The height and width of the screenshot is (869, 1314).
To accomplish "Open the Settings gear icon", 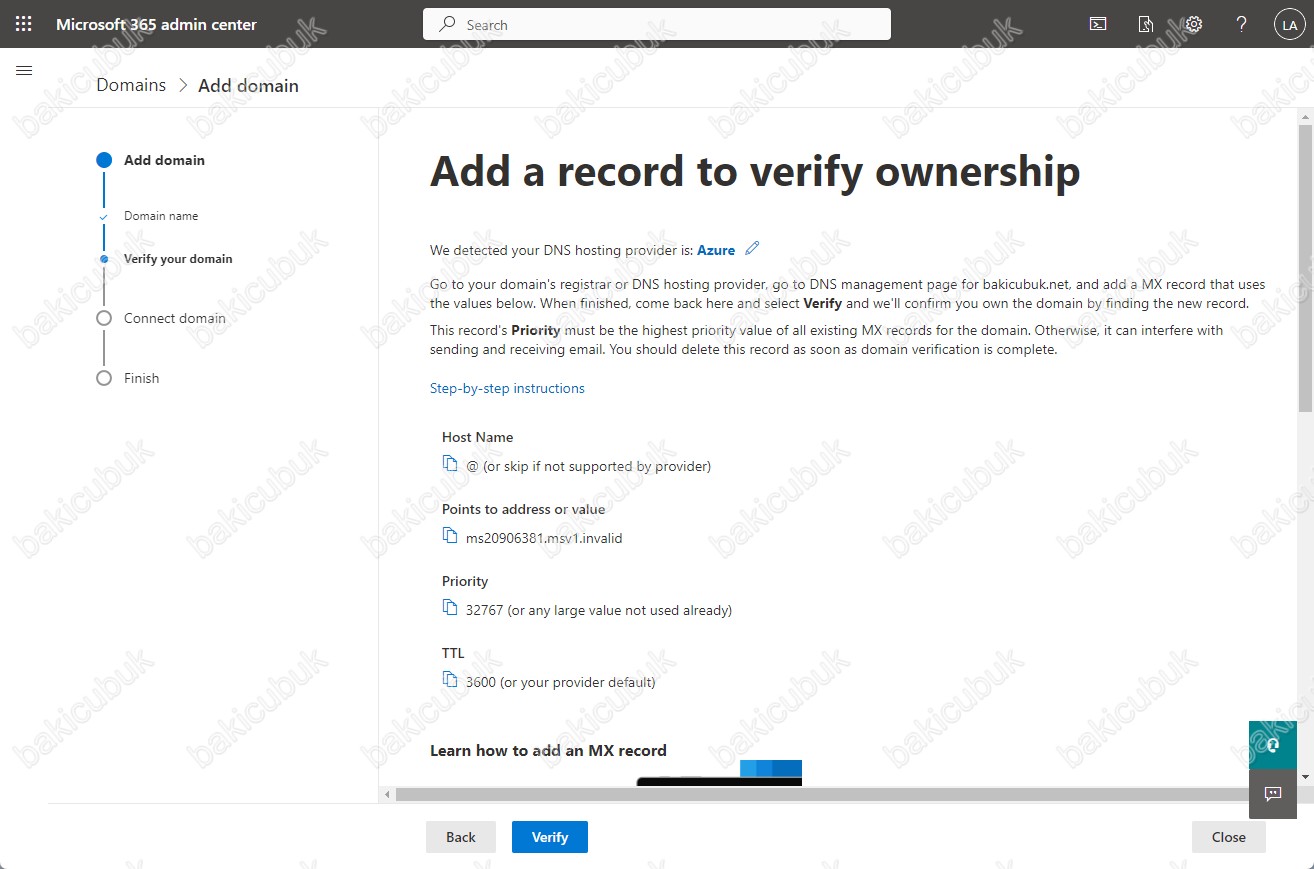I will coord(1193,24).
